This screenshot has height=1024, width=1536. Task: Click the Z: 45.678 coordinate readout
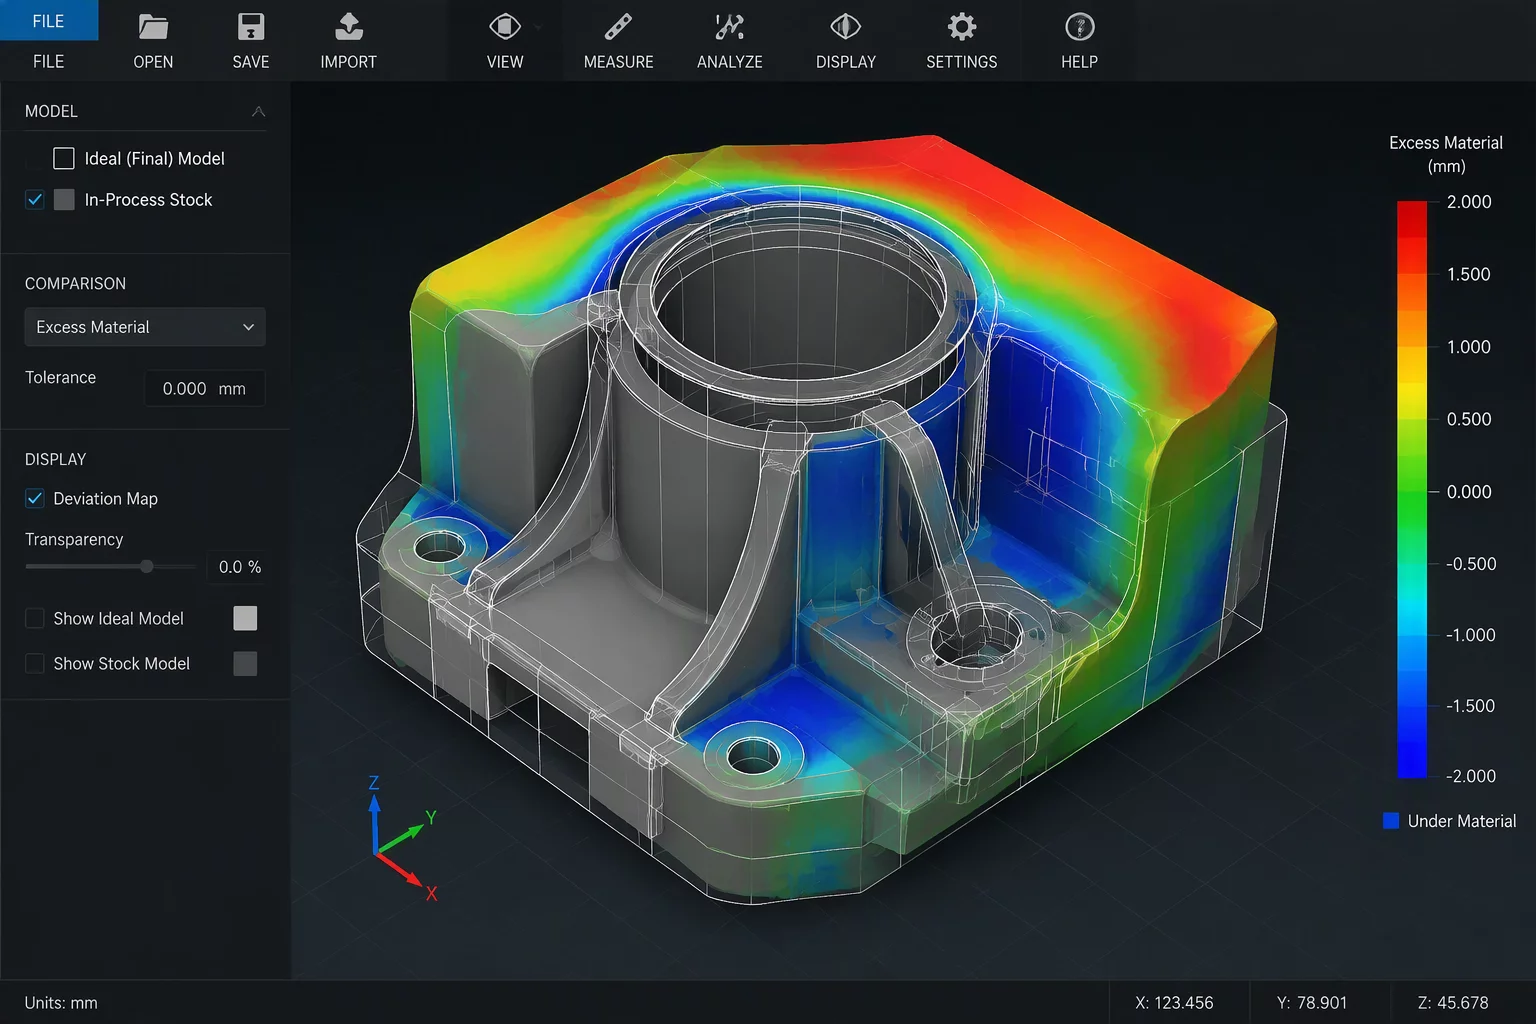(x=1453, y=1003)
